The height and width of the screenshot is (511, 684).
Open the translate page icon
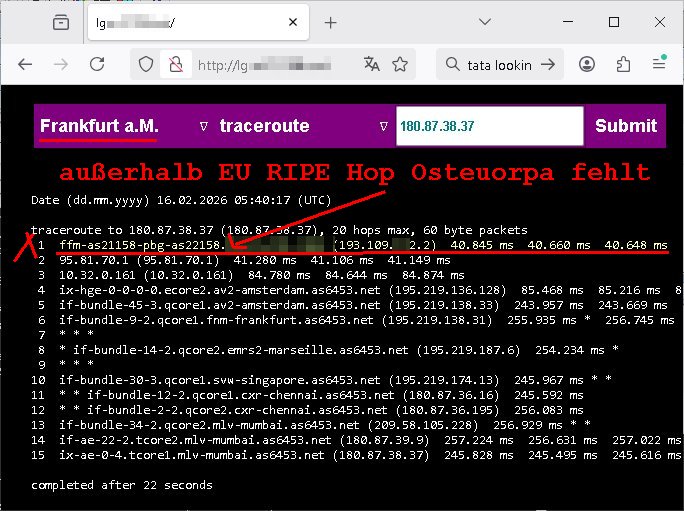point(372,64)
